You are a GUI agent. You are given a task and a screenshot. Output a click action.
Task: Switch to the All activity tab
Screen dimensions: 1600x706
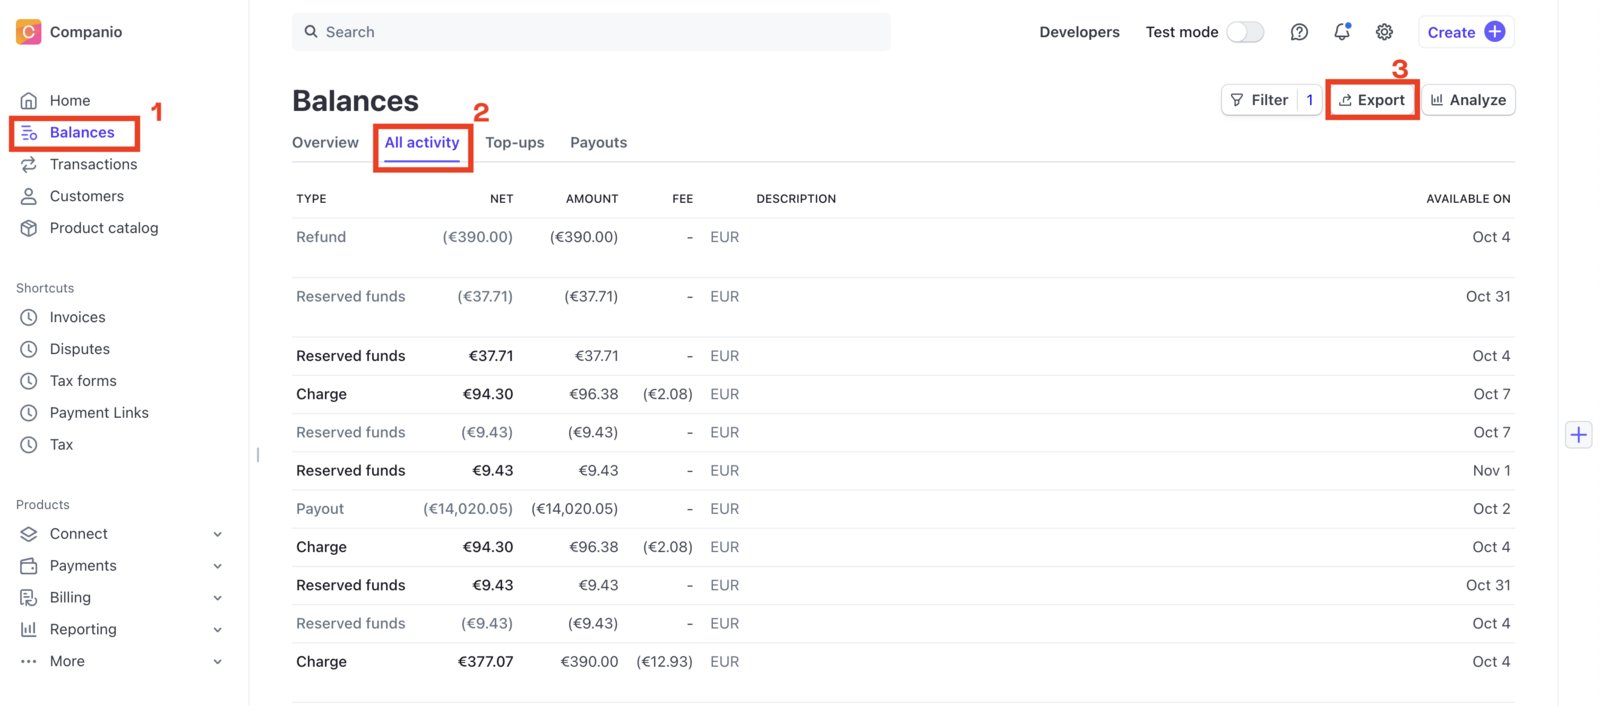pyautogui.click(x=422, y=143)
